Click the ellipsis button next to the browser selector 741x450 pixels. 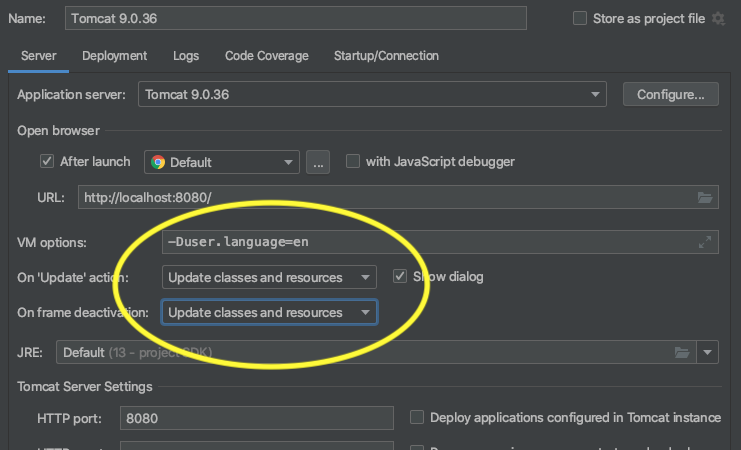point(318,162)
